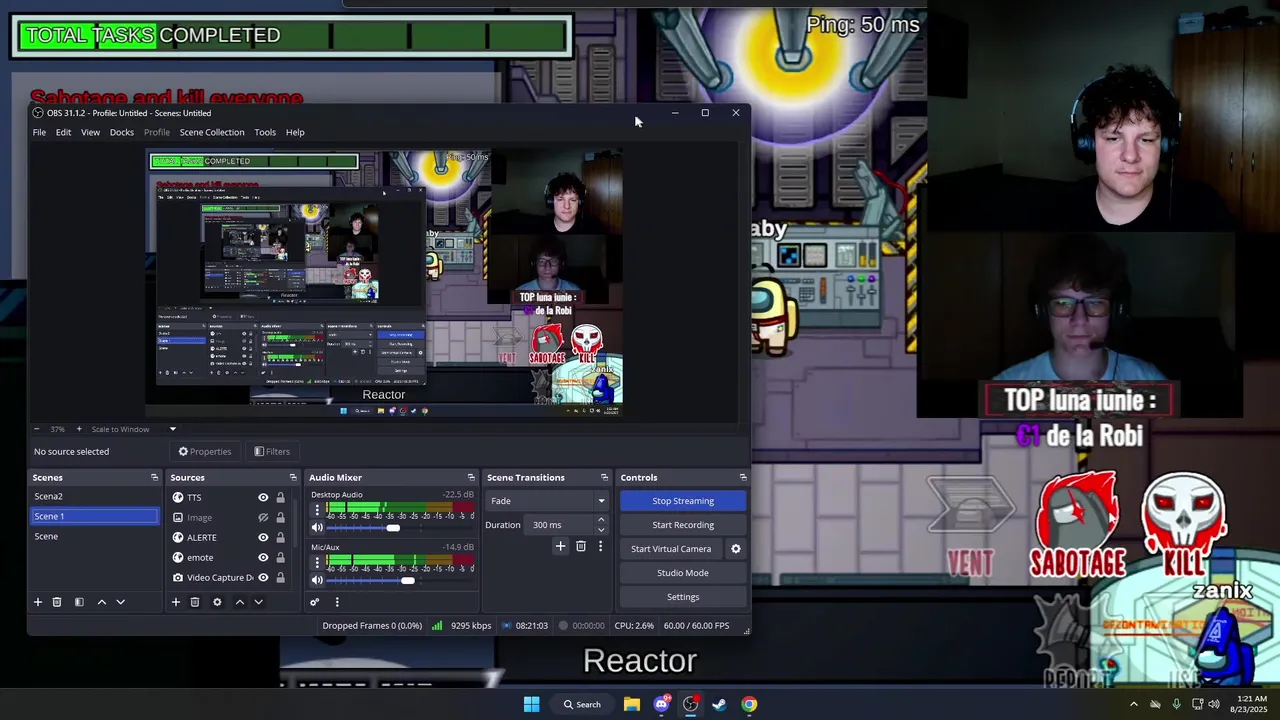Screen dimensions: 1280x720
Task: Move scene down arrow in Scenes panel
Action: click(120, 602)
